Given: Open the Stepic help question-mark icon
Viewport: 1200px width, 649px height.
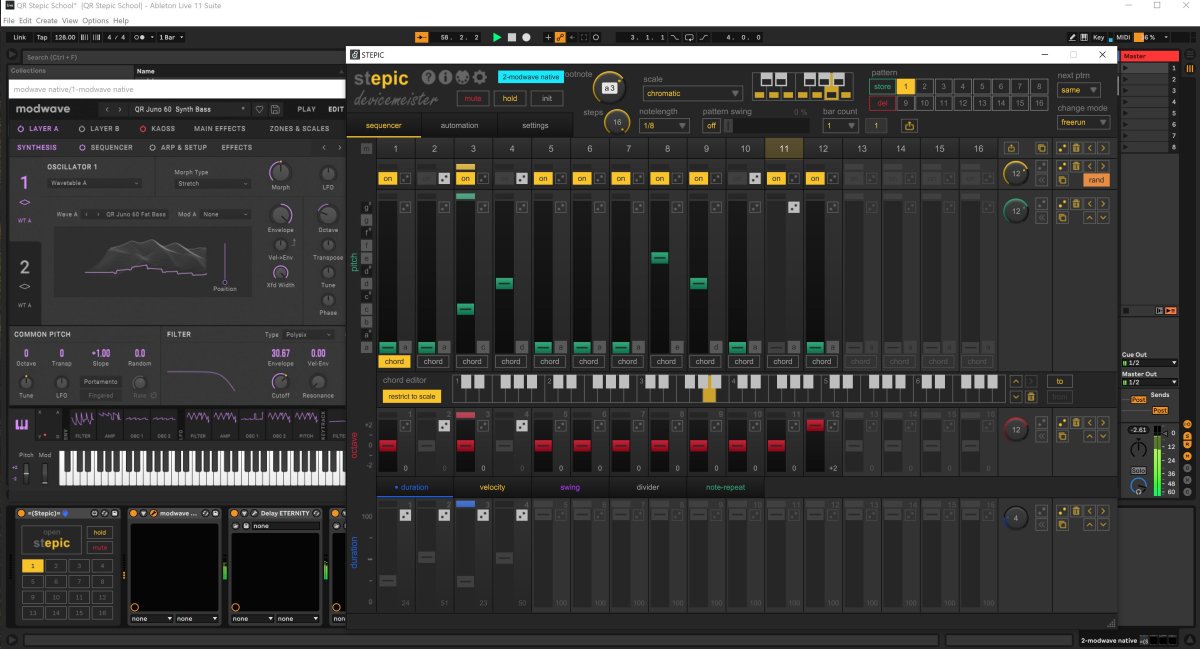Looking at the screenshot, I should 430,77.
